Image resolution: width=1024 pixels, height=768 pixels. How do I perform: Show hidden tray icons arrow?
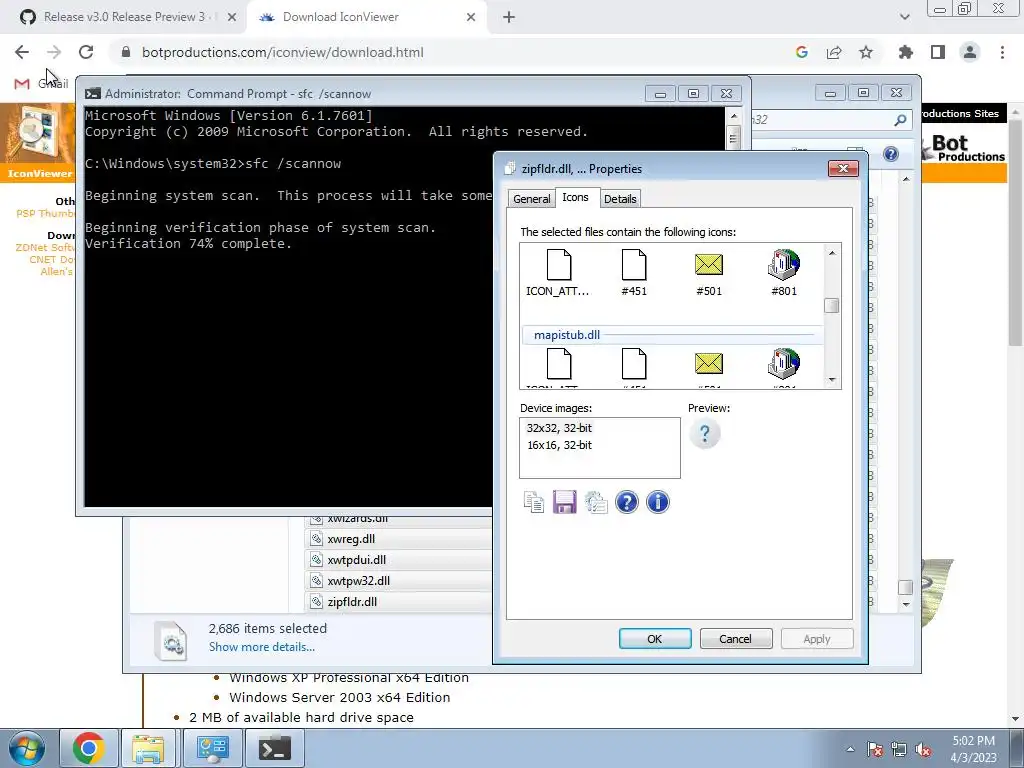tap(850, 749)
